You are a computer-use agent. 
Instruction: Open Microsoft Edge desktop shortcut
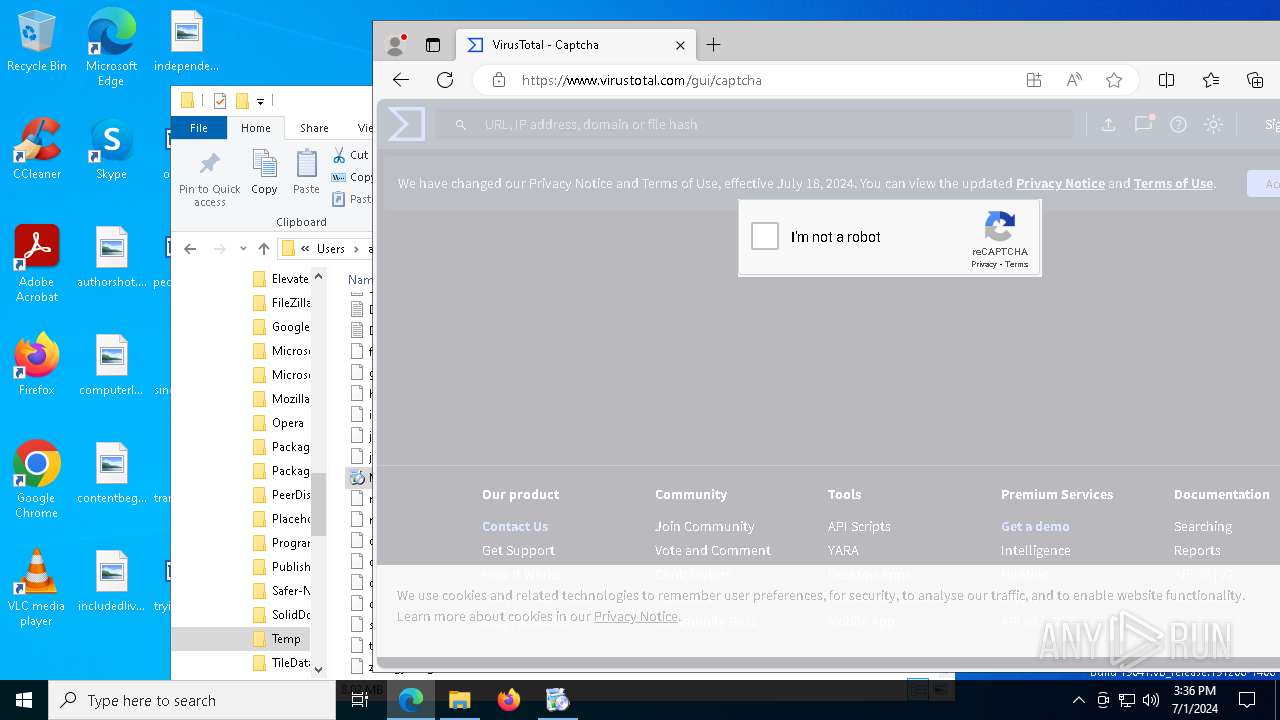pos(111,48)
